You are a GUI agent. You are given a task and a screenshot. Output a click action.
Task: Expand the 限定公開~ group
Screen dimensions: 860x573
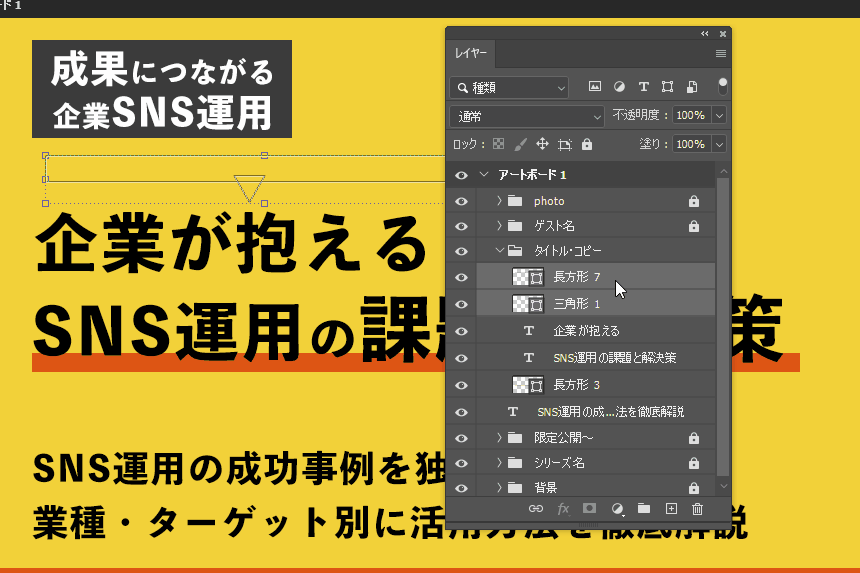[x=499, y=438]
